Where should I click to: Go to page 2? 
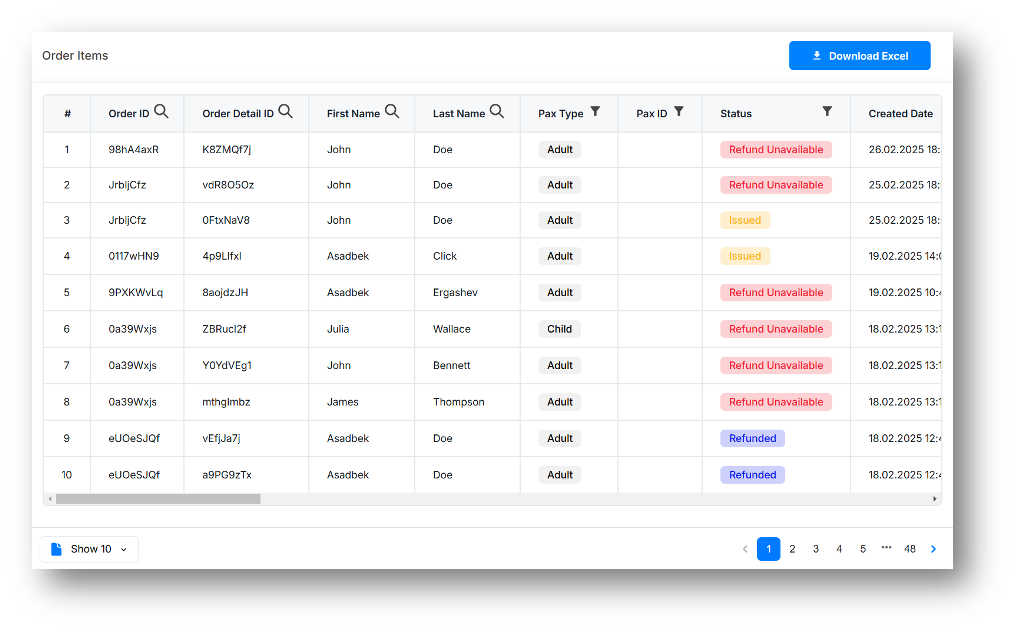click(792, 549)
